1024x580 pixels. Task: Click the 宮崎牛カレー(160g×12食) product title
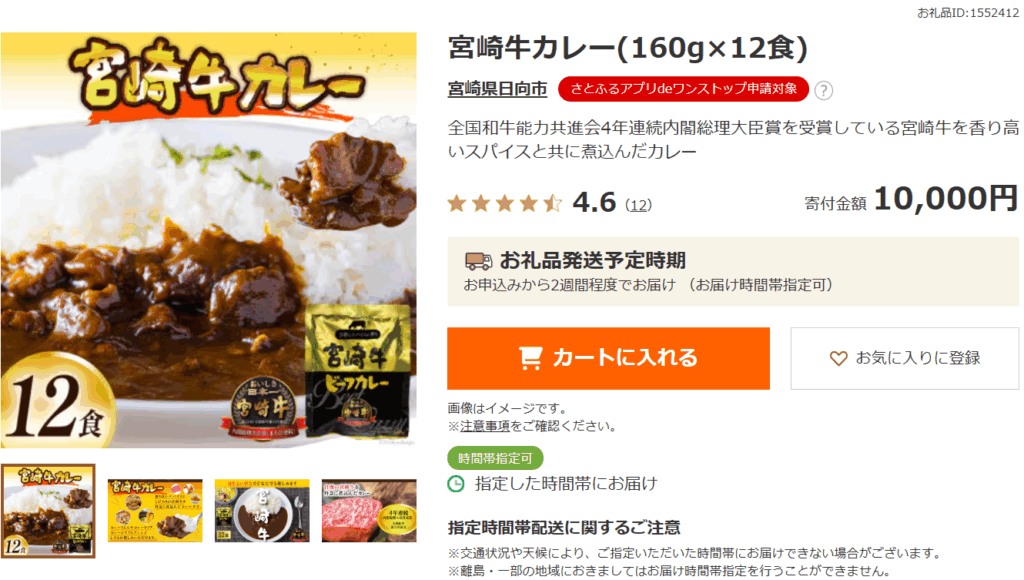coord(628,48)
